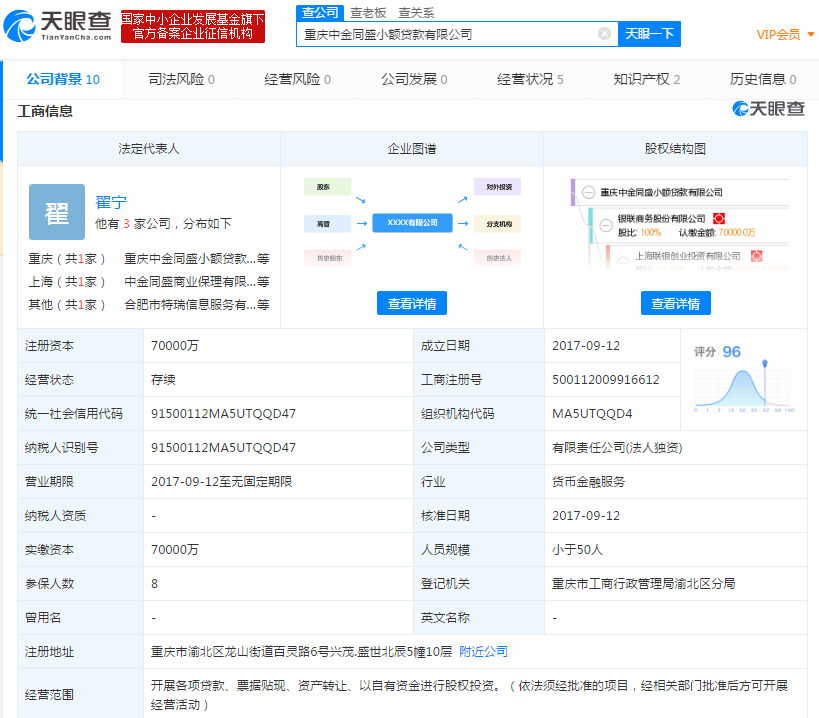Select the red 官方备案企业征信机构 banner
This screenshot has width=819, height=718.
pos(193,27)
